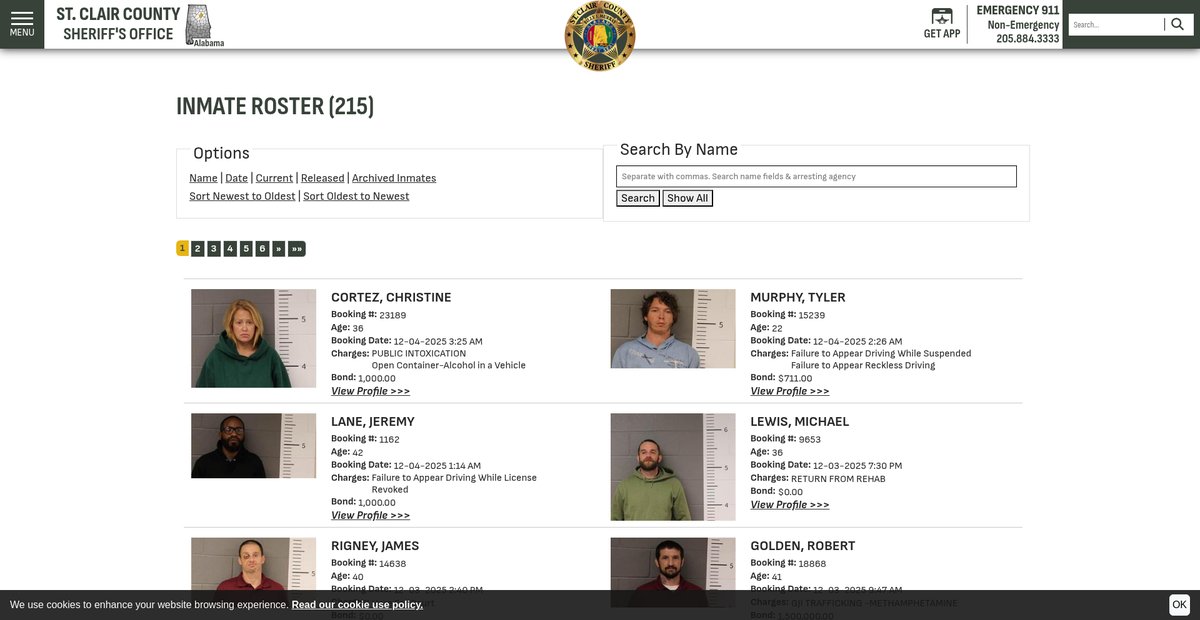Click the Show All button
The image size is (1200, 620).
[688, 198]
